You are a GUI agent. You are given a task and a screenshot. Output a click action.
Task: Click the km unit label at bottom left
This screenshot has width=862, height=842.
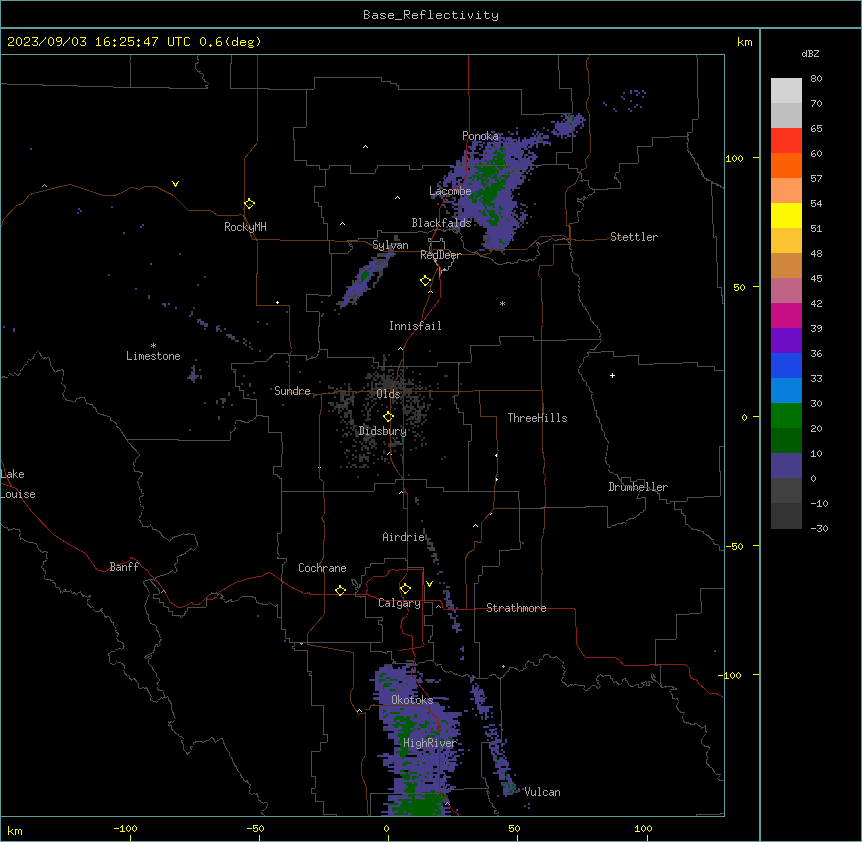point(15,831)
